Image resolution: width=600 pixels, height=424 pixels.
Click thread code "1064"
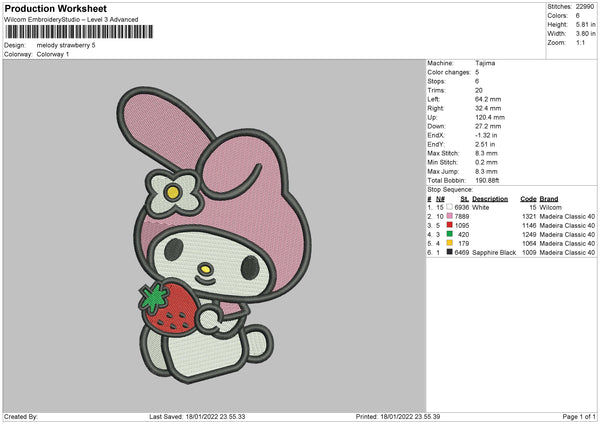coord(529,243)
